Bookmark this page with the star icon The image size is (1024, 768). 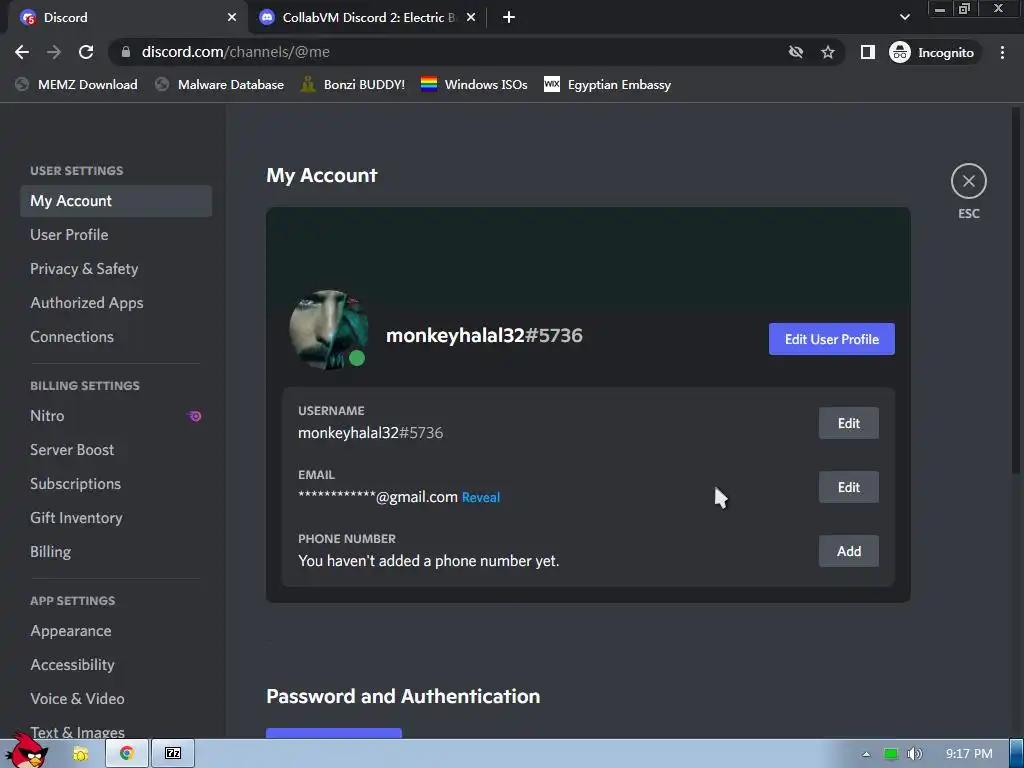(x=827, y=52)
